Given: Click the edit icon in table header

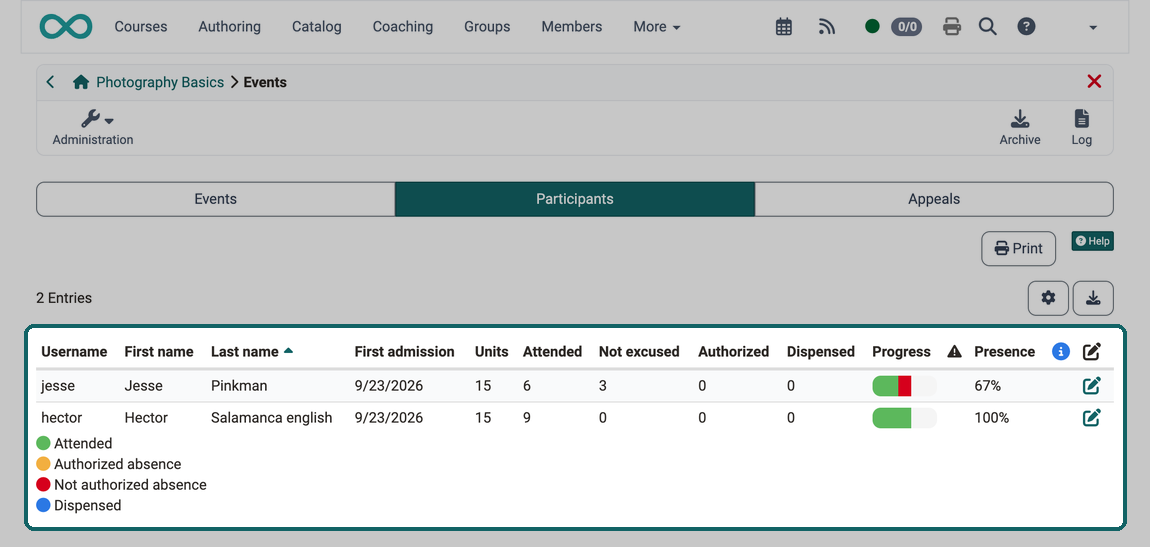Looking at the screenshot, I should pos(1091,352).
